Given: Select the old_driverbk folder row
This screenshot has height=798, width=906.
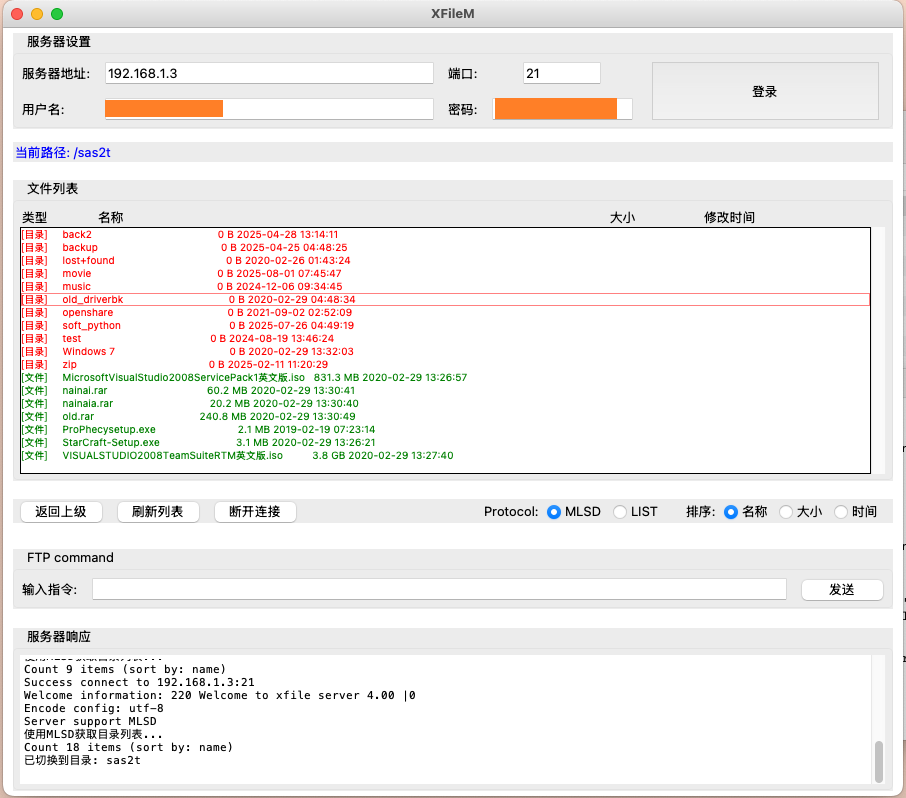Looking at the screenshot, I should pos(92,299).
